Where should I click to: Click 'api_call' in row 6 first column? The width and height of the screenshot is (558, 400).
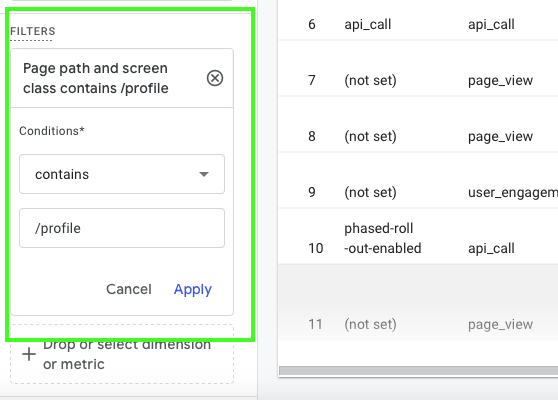click(x=368, y=25)
